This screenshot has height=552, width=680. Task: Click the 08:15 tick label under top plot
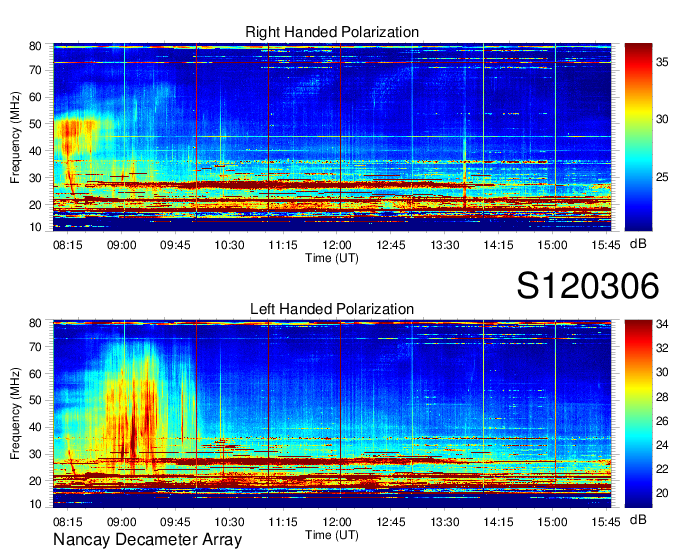[68, 245]
